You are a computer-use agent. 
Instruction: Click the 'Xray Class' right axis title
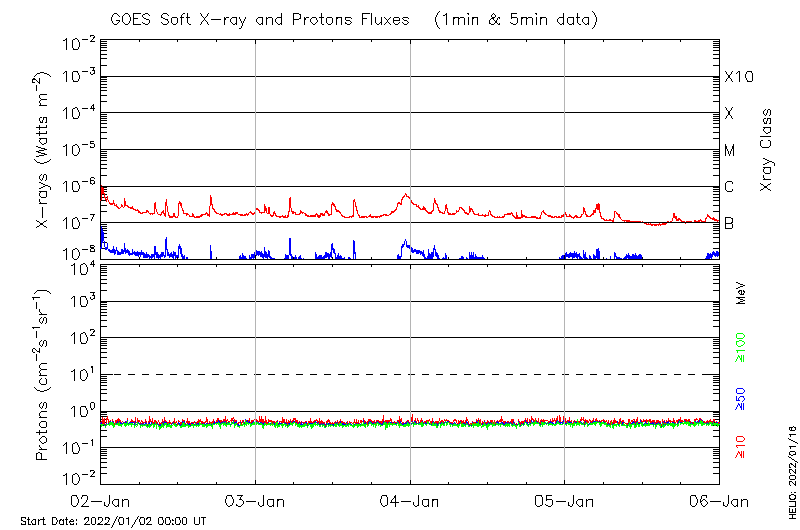coord(767,150)
